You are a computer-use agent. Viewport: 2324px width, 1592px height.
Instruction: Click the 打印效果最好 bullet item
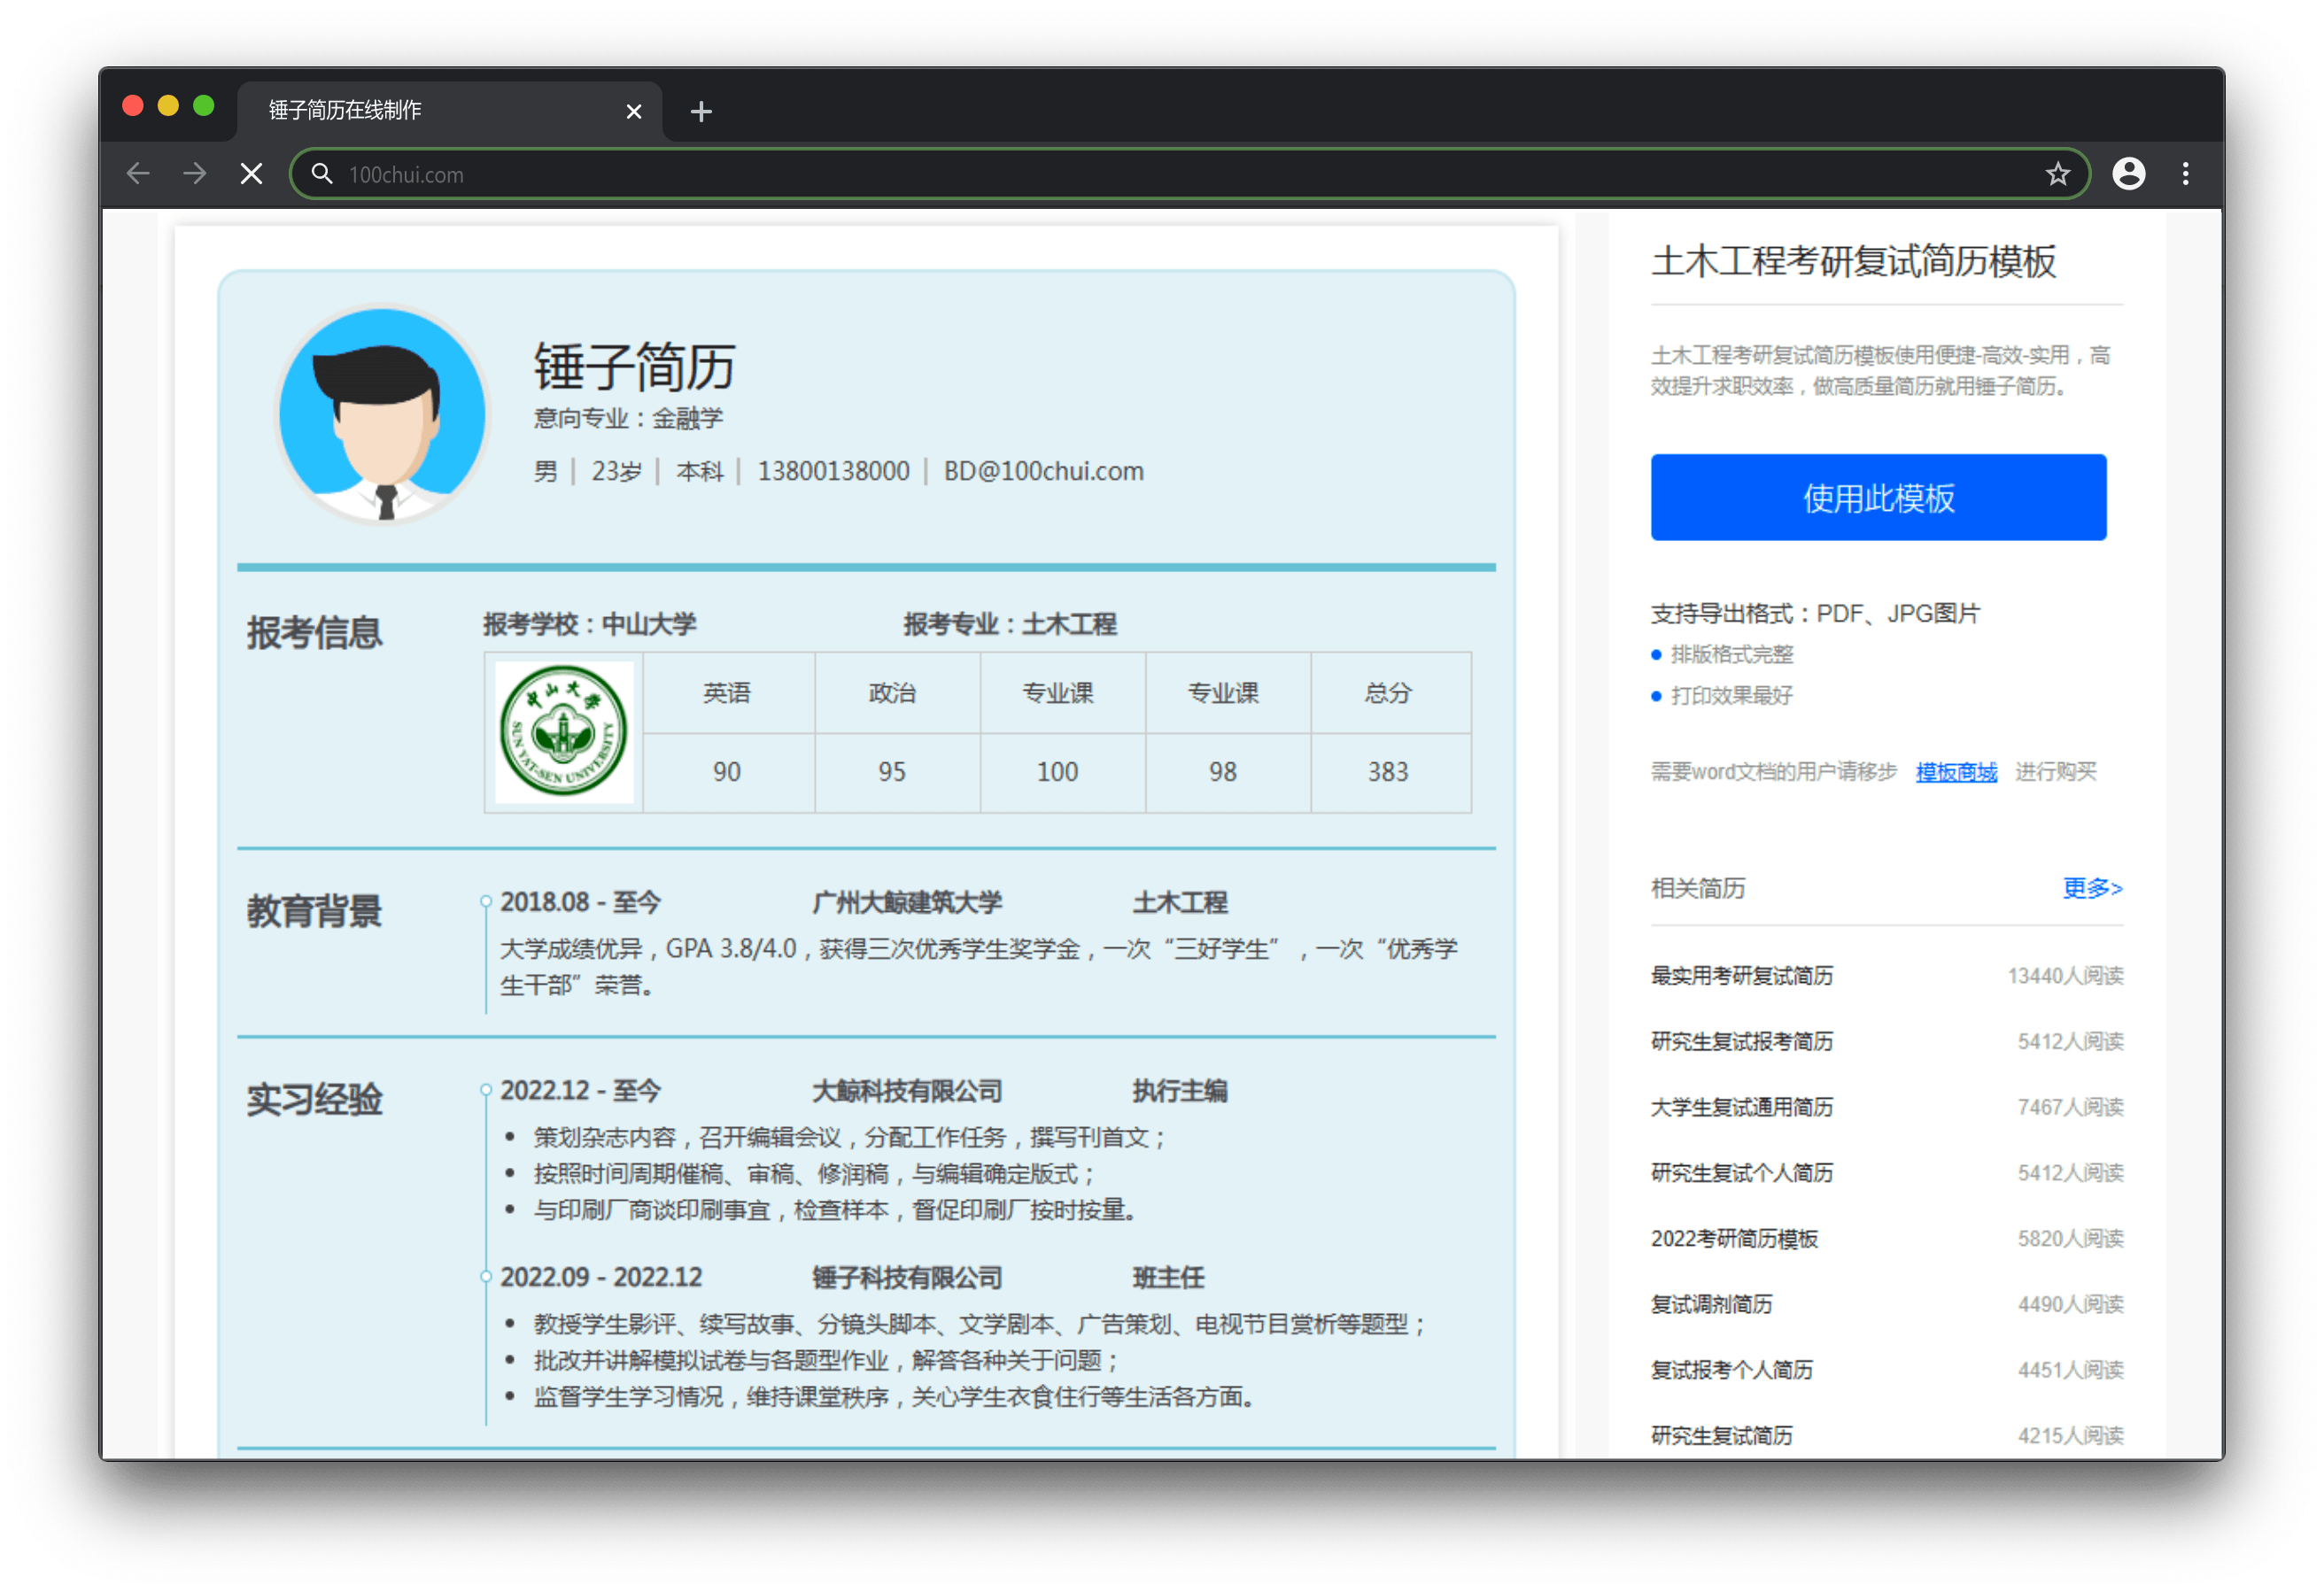click(x=1731, y=696)
